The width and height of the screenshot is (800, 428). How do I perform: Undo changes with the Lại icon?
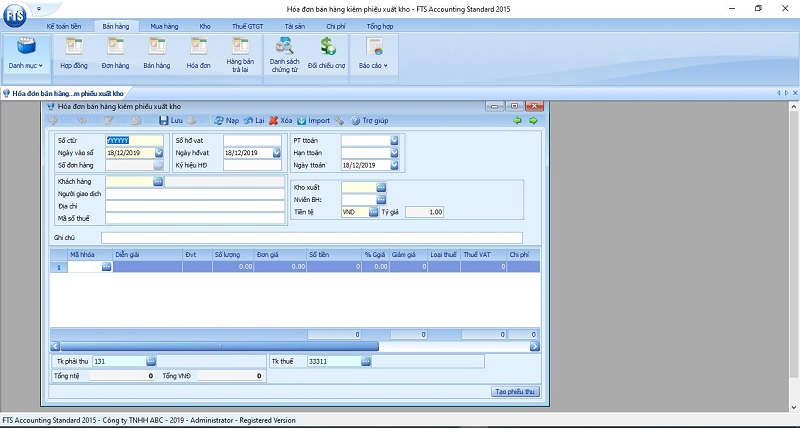pyautogui.click(x=254, y=121)
